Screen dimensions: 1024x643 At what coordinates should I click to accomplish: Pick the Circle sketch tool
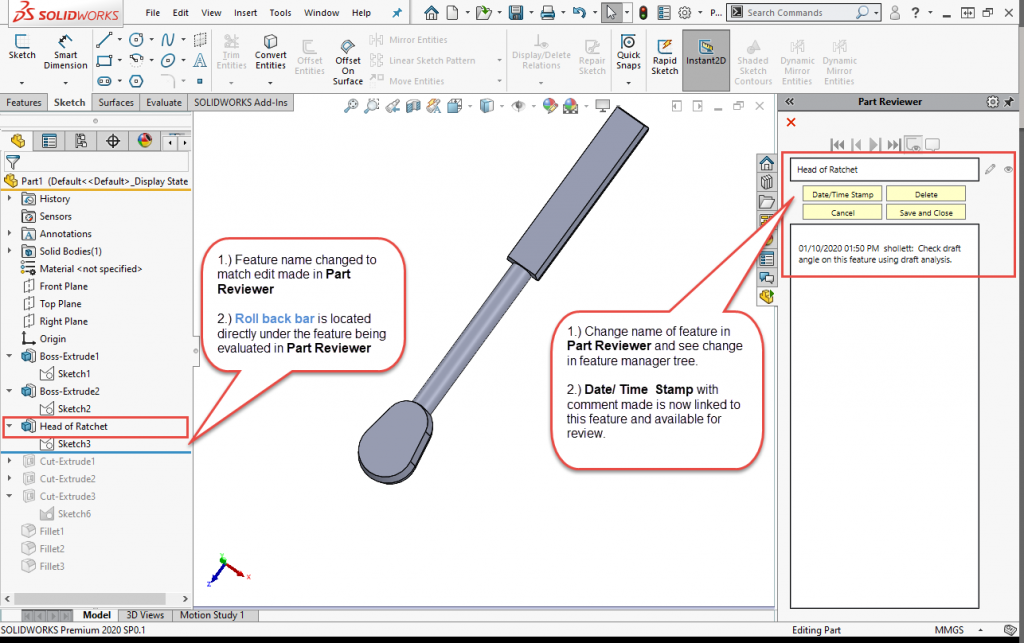136,40
